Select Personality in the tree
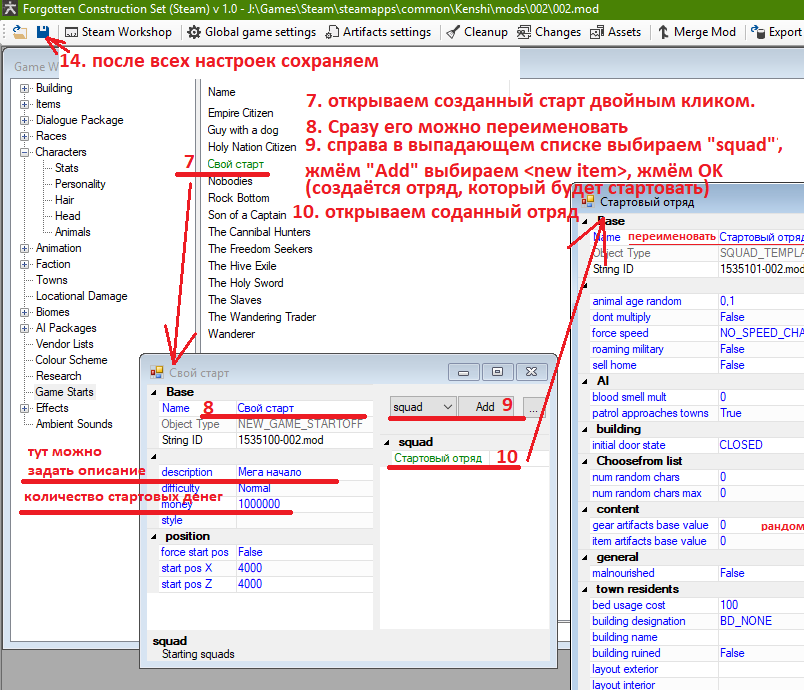 80,184
